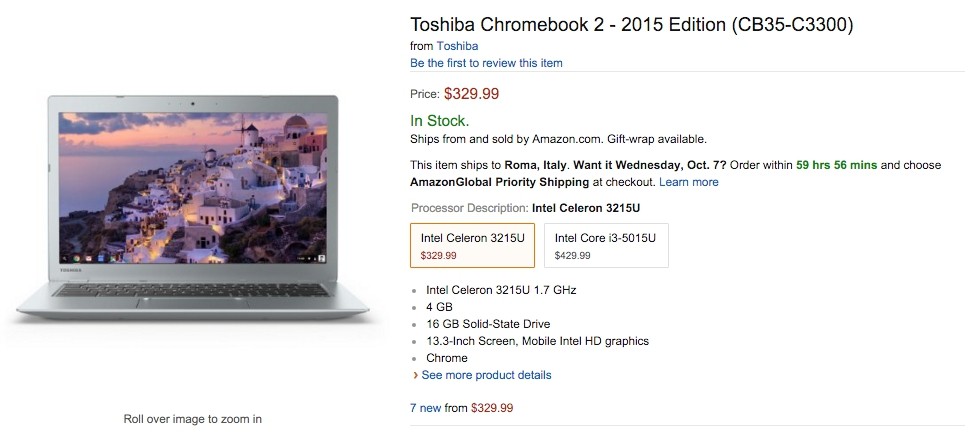Open Learn more about priority shipping
The image size is (971, 433).
pyautogui.click(x=689, y=182)
